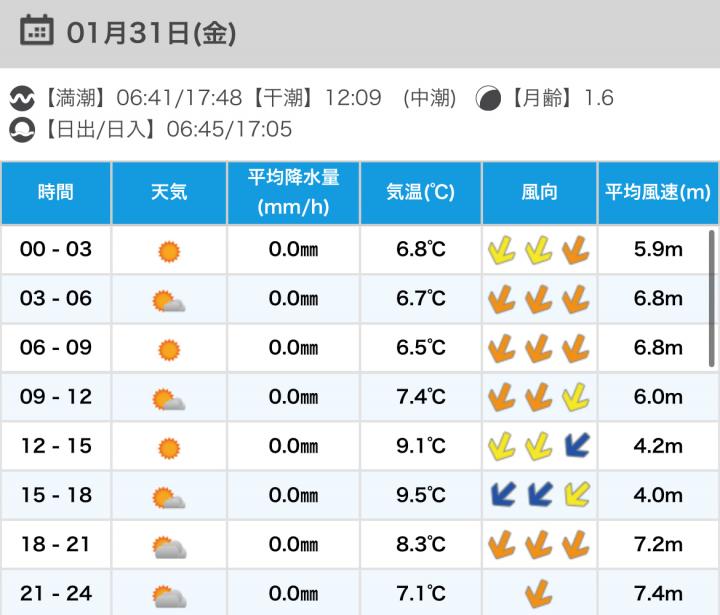The width and height of the screenshot is (720, 615).
Task: Click the first yellow wind arrow in the 00 - 03 row
Action: tap(501, 250)
